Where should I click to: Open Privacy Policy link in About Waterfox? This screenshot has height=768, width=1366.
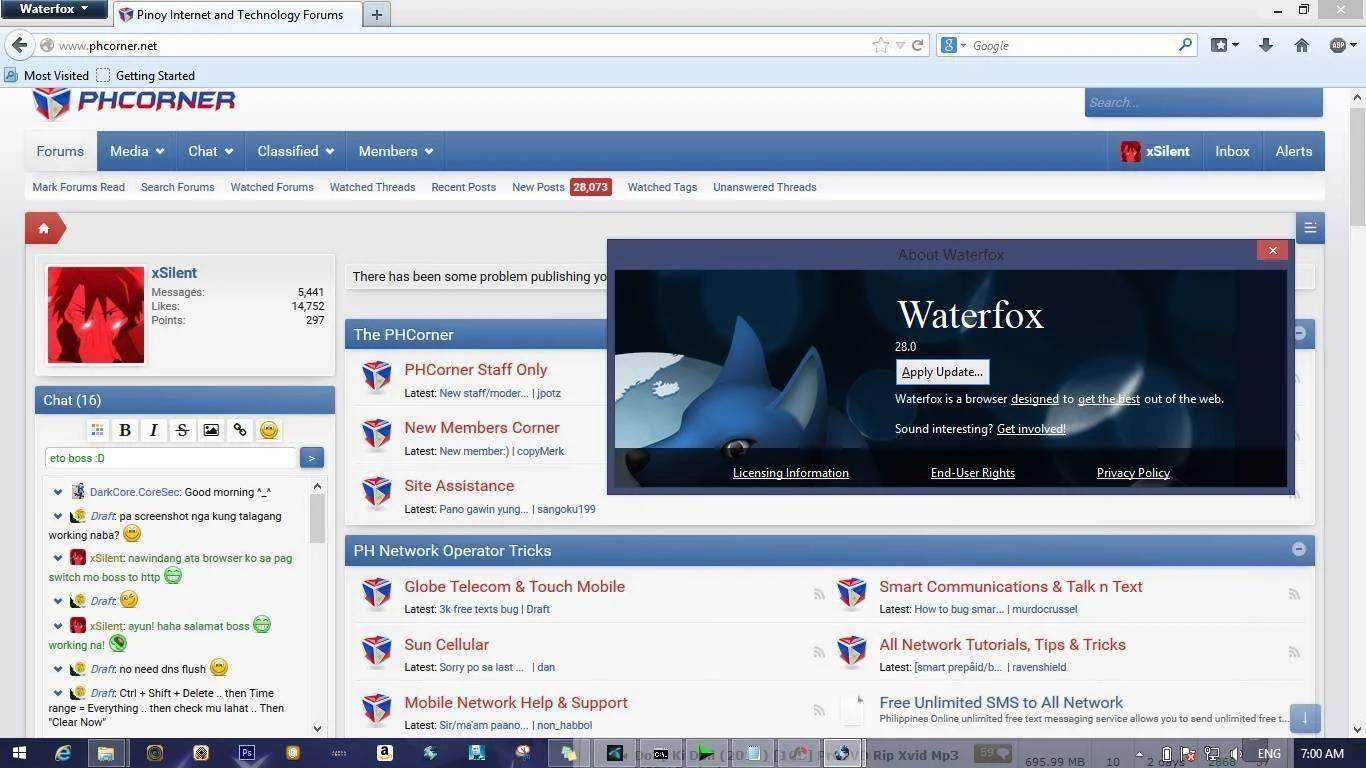pos(1133,473)
